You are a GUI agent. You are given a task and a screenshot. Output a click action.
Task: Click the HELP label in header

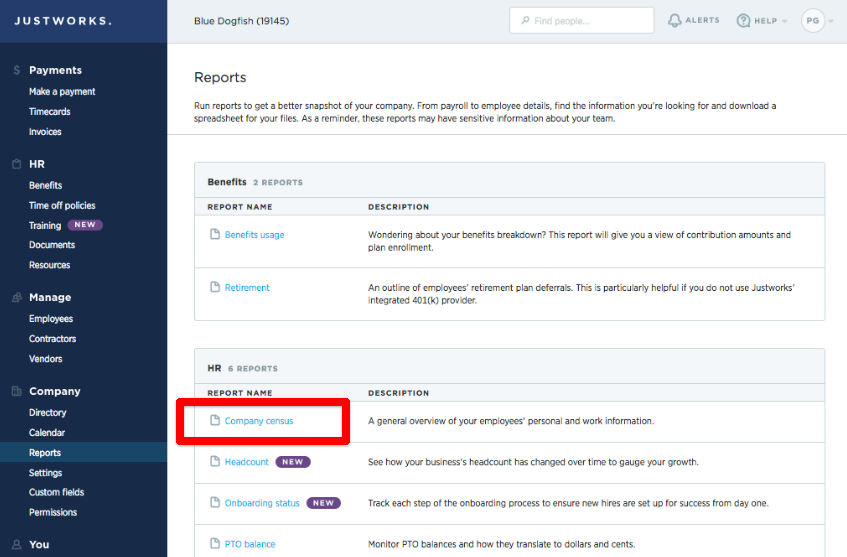pyautogui.click(x=765, y=21)
